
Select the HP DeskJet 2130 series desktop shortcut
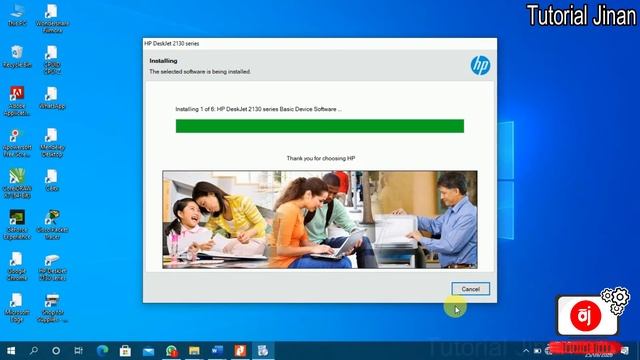coord(52,268)
